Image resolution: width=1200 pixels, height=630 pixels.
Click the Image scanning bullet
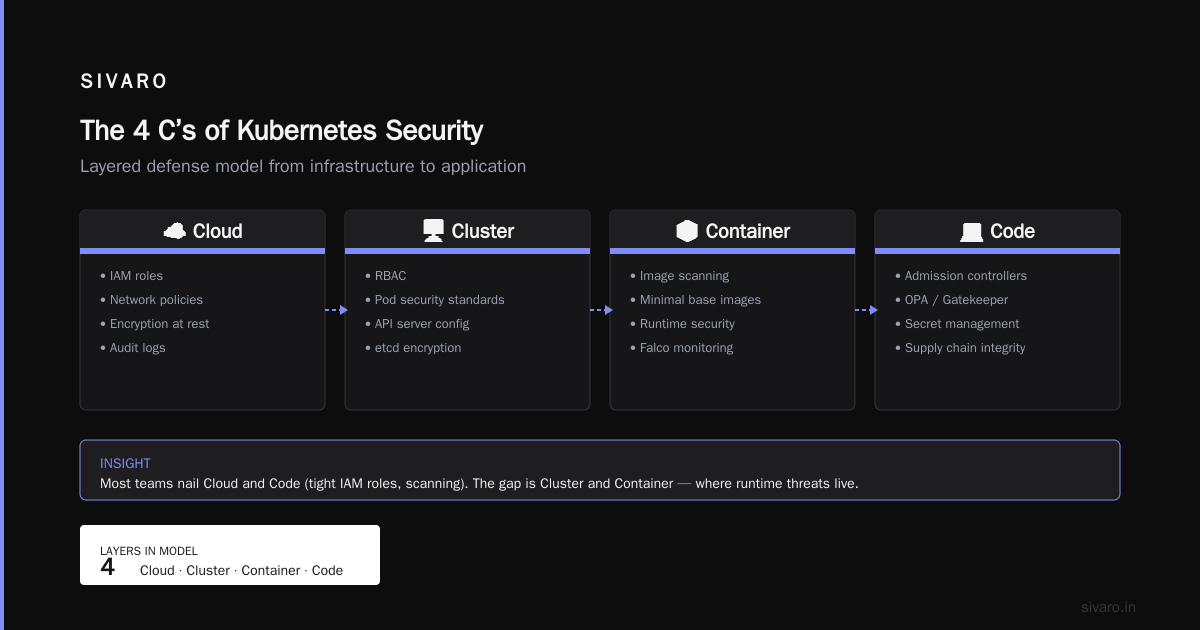(679, 276)
